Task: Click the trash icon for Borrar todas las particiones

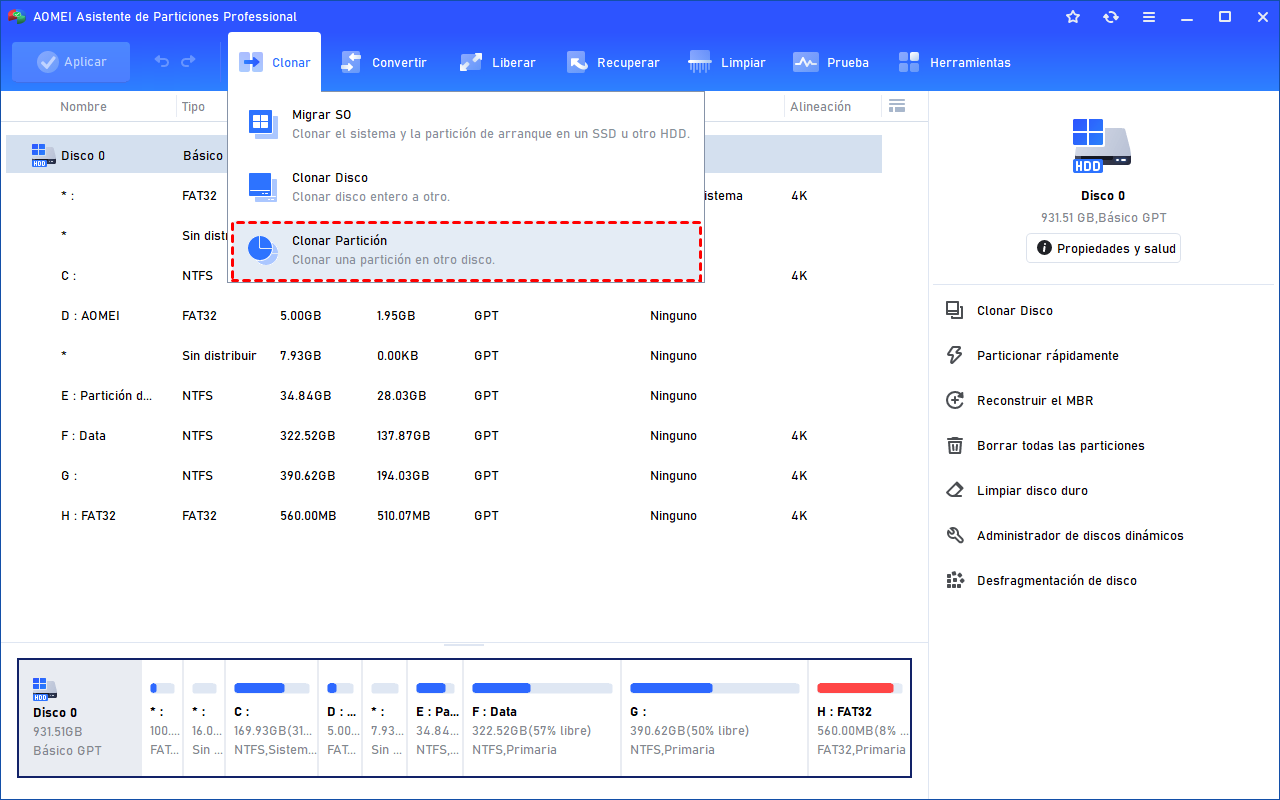Action: point(955,446)
